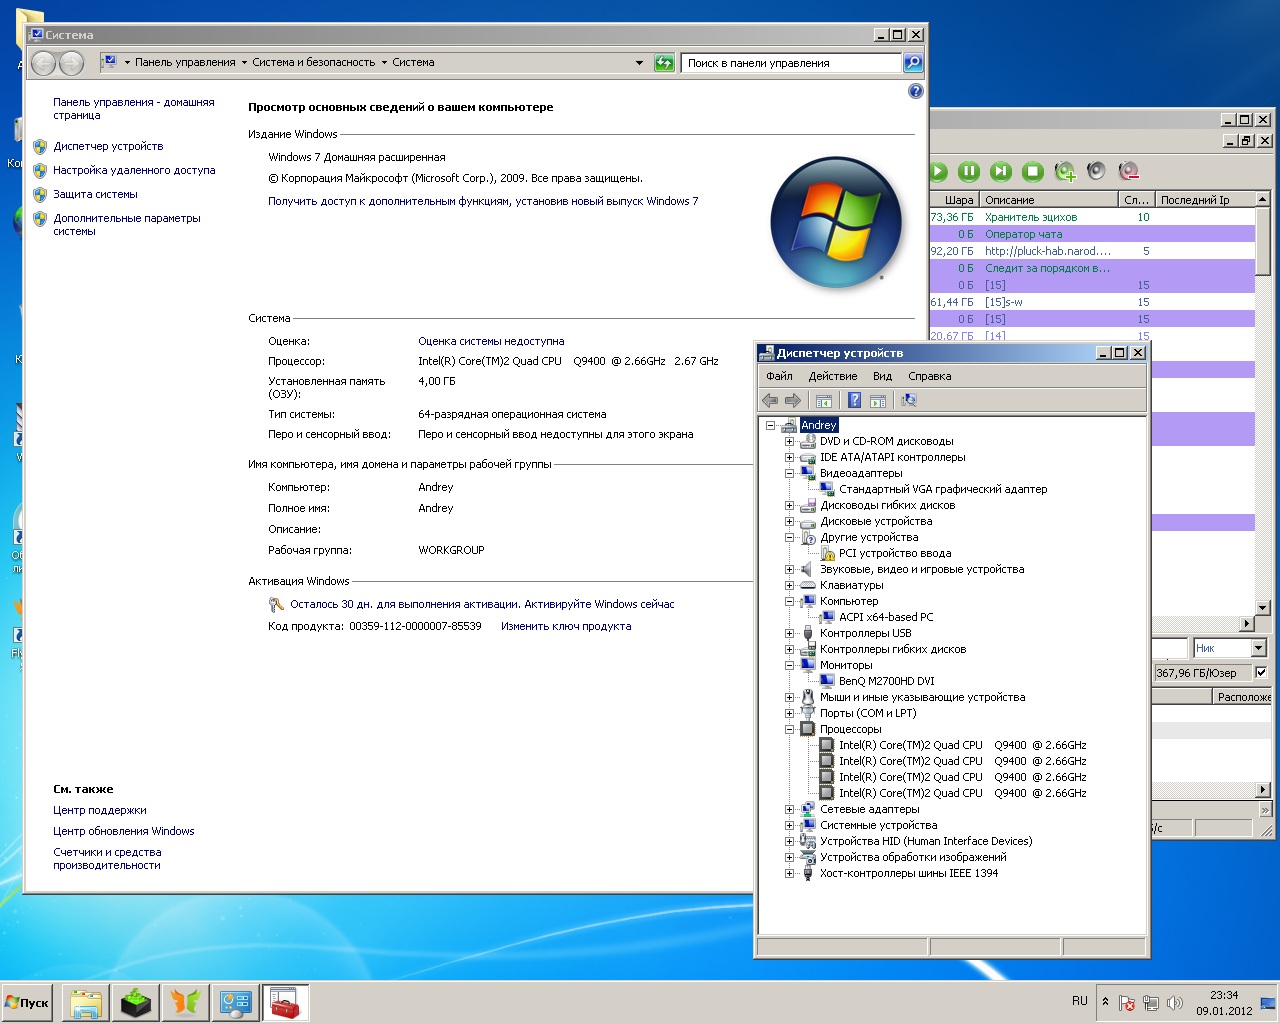1280x1024 pixels.
Task: Click the Action Center flag icon in tray
Action: (x=1127, y=1003)
